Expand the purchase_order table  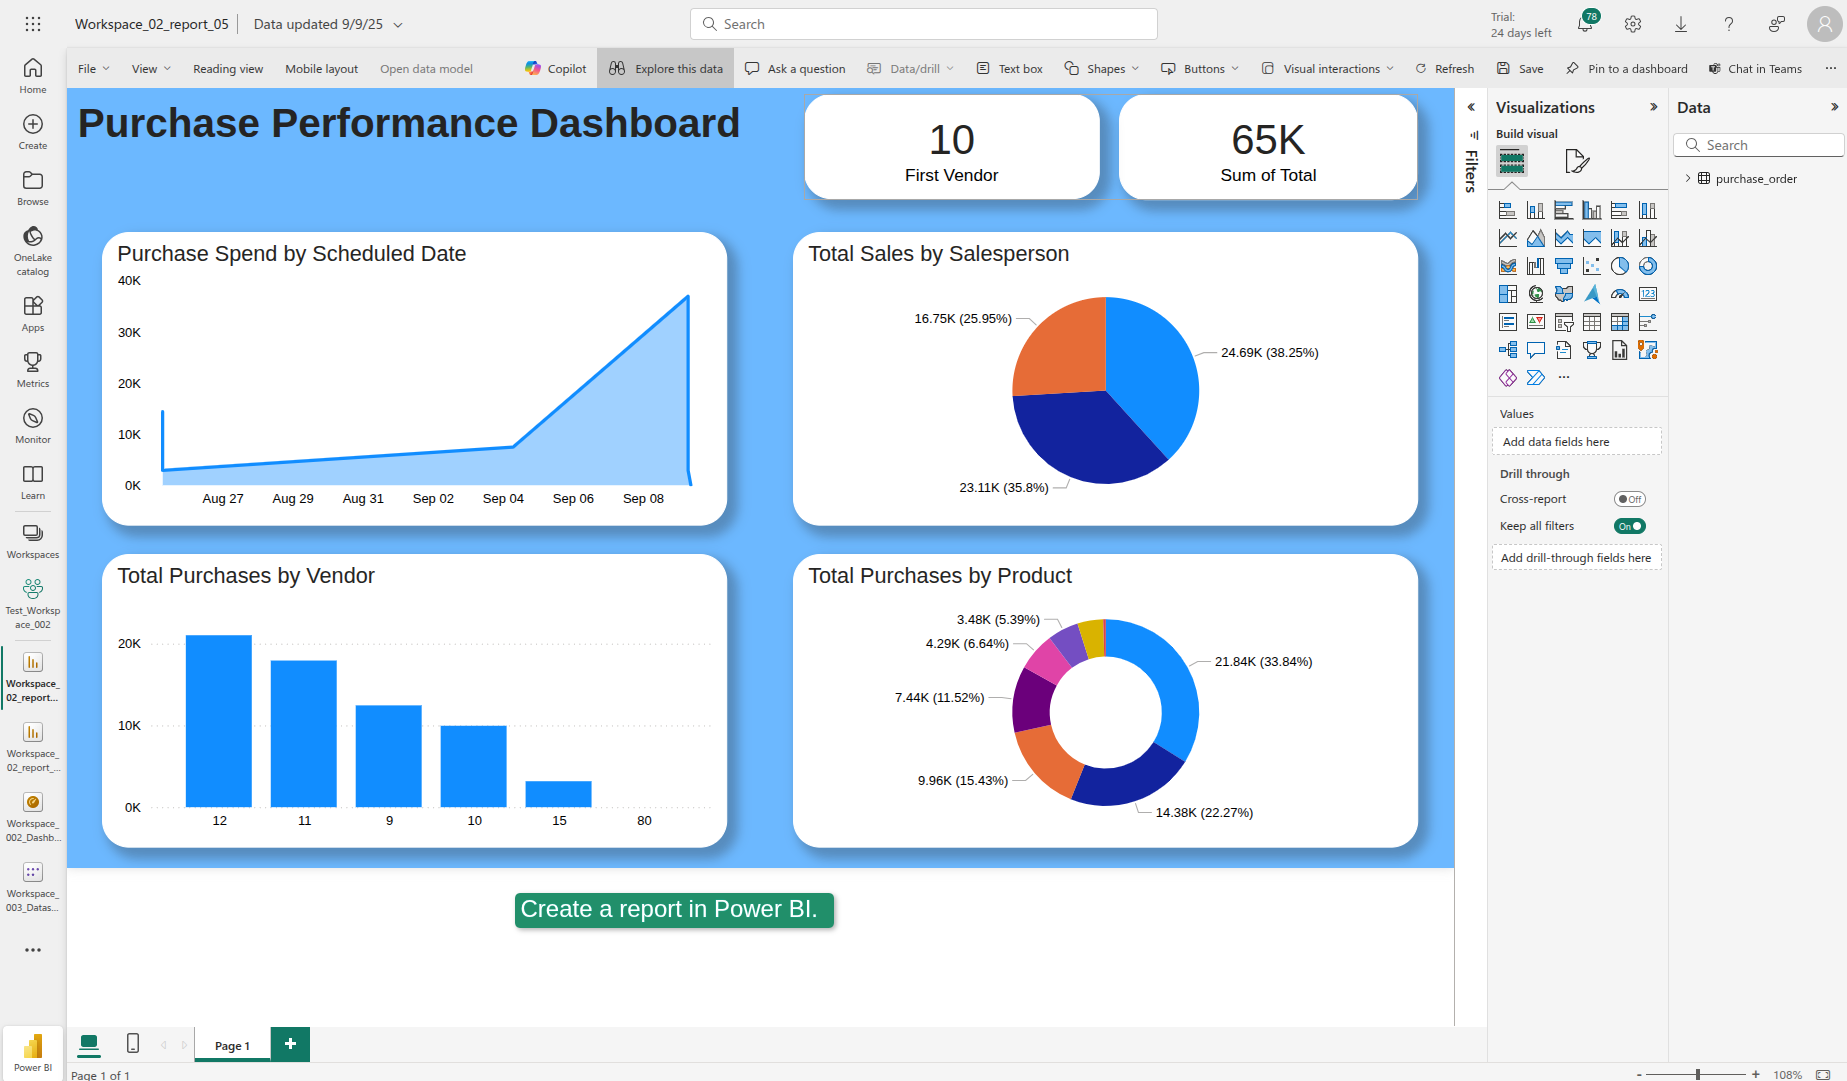[1689, 178]
